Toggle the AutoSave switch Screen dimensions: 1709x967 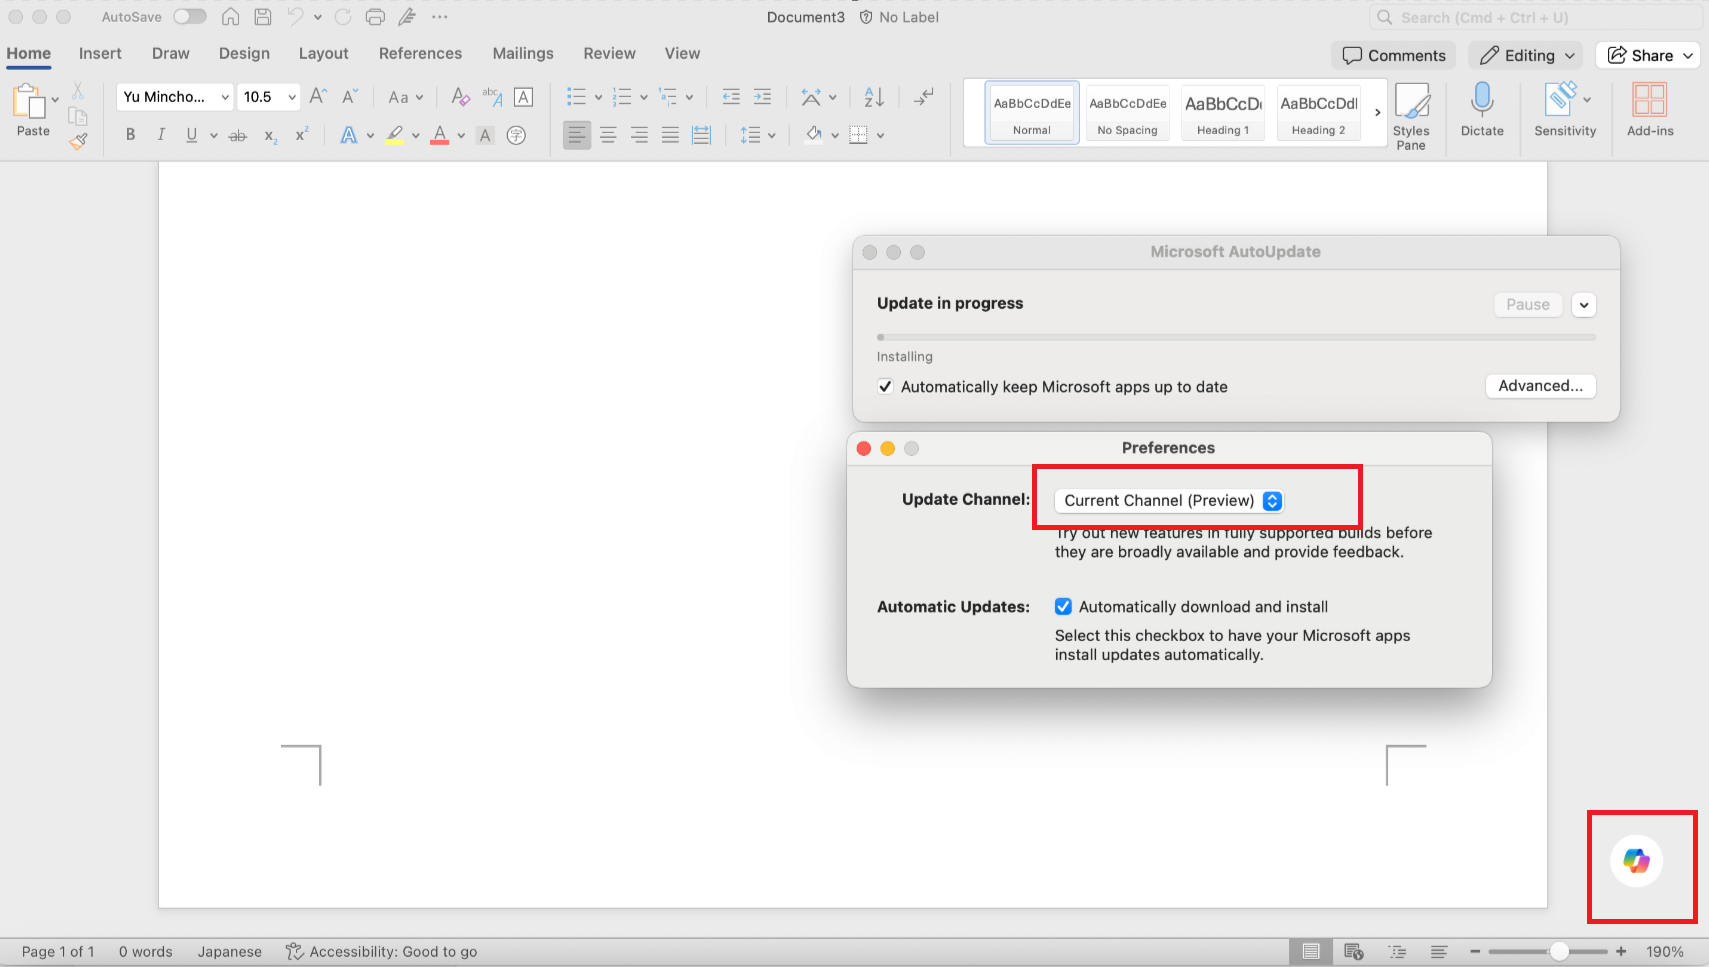point(190,17)
